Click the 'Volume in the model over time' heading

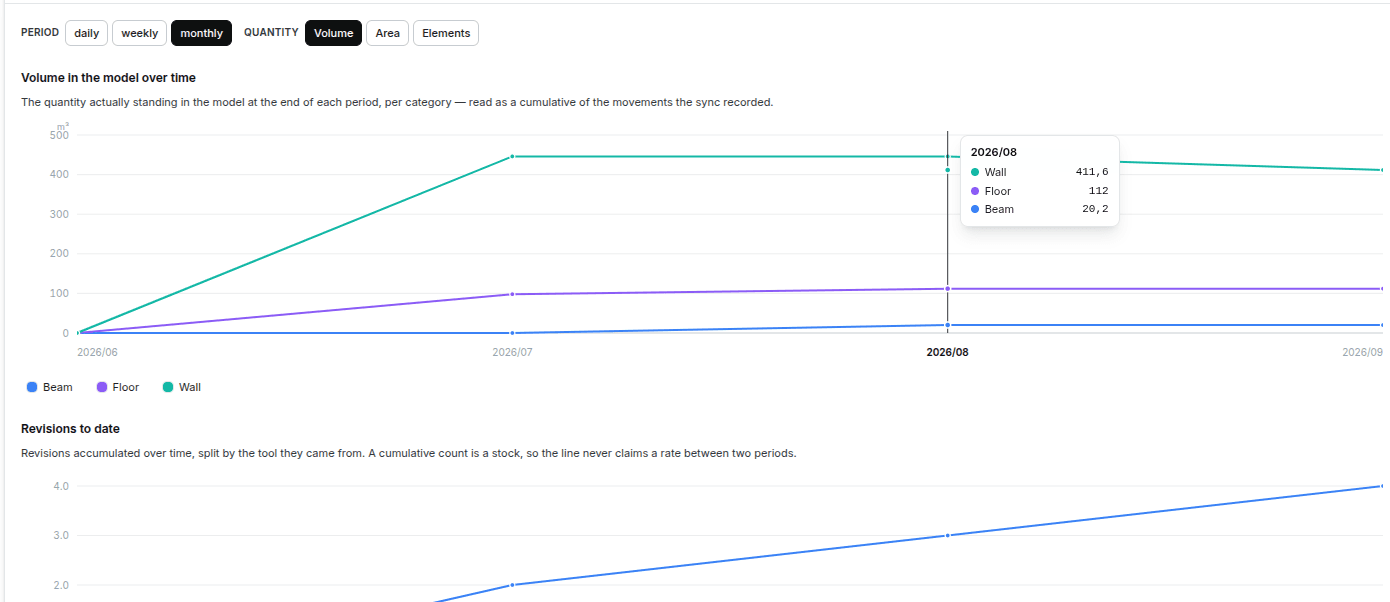108,77
